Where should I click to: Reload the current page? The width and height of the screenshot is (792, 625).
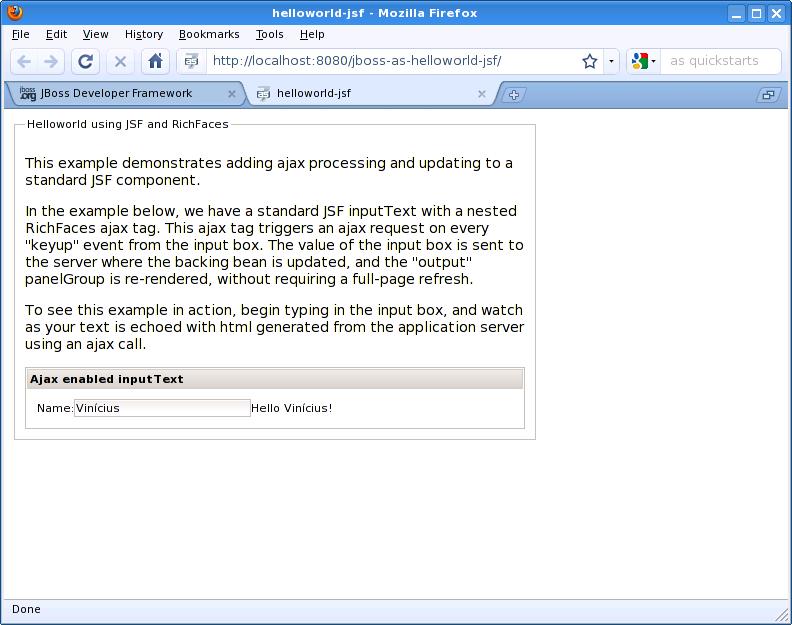[x=85, y=62]
